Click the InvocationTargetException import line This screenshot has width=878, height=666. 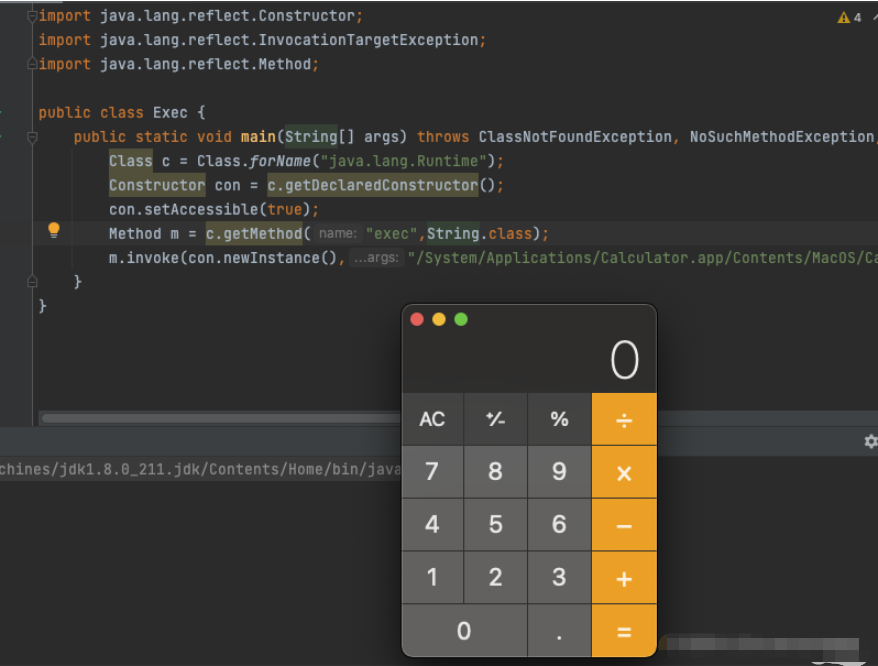pyautogui.click(x=262, y=40)
